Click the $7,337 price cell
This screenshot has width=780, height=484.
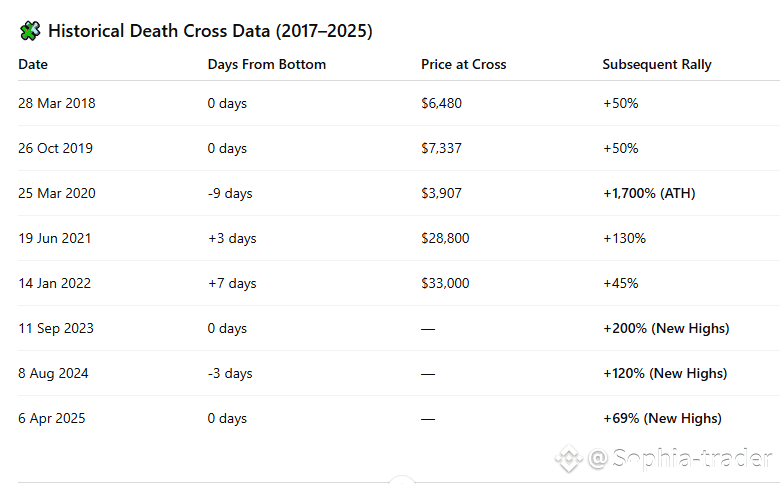(441, 148)
